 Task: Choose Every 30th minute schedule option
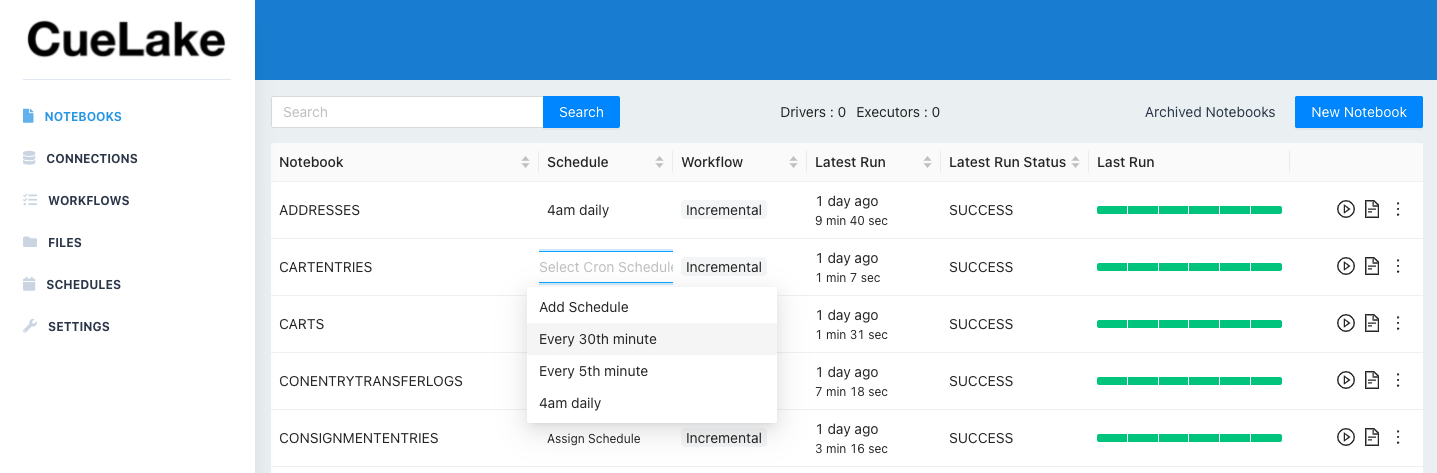pos(652,339)
